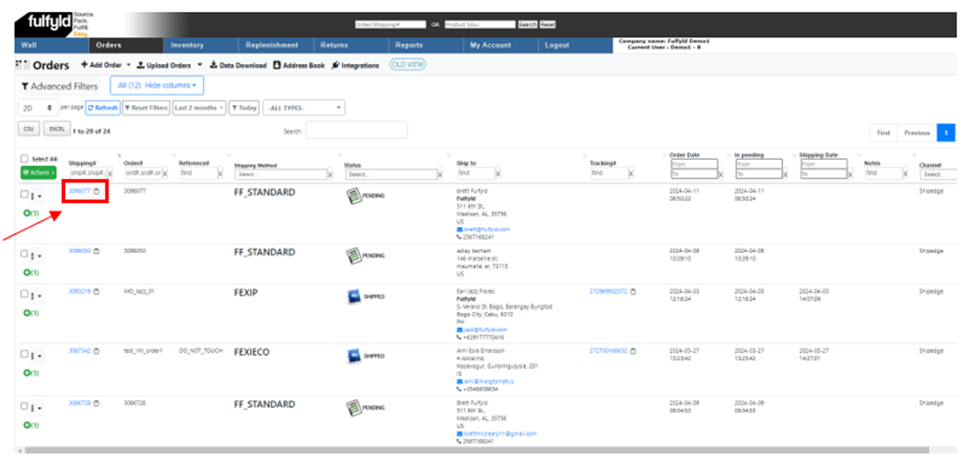Open the Integrations page
This screenshot has width=975, height=462.
355,65
